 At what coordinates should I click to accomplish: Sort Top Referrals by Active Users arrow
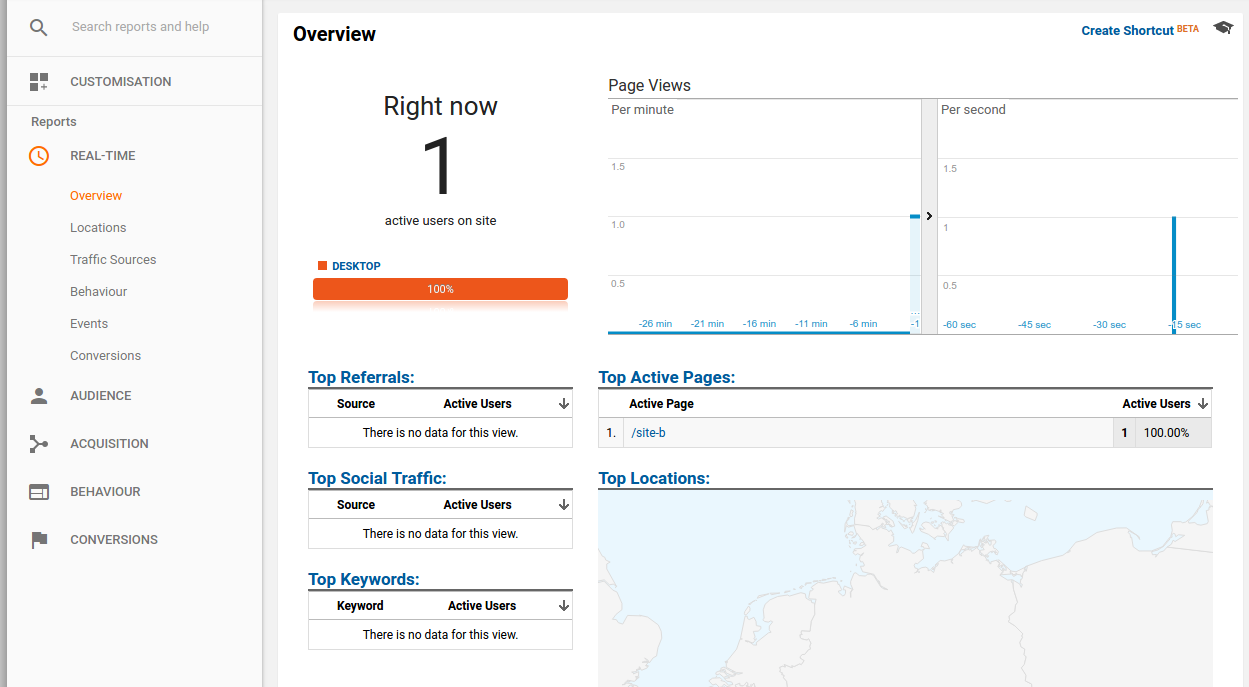click(x=564, y=404)
